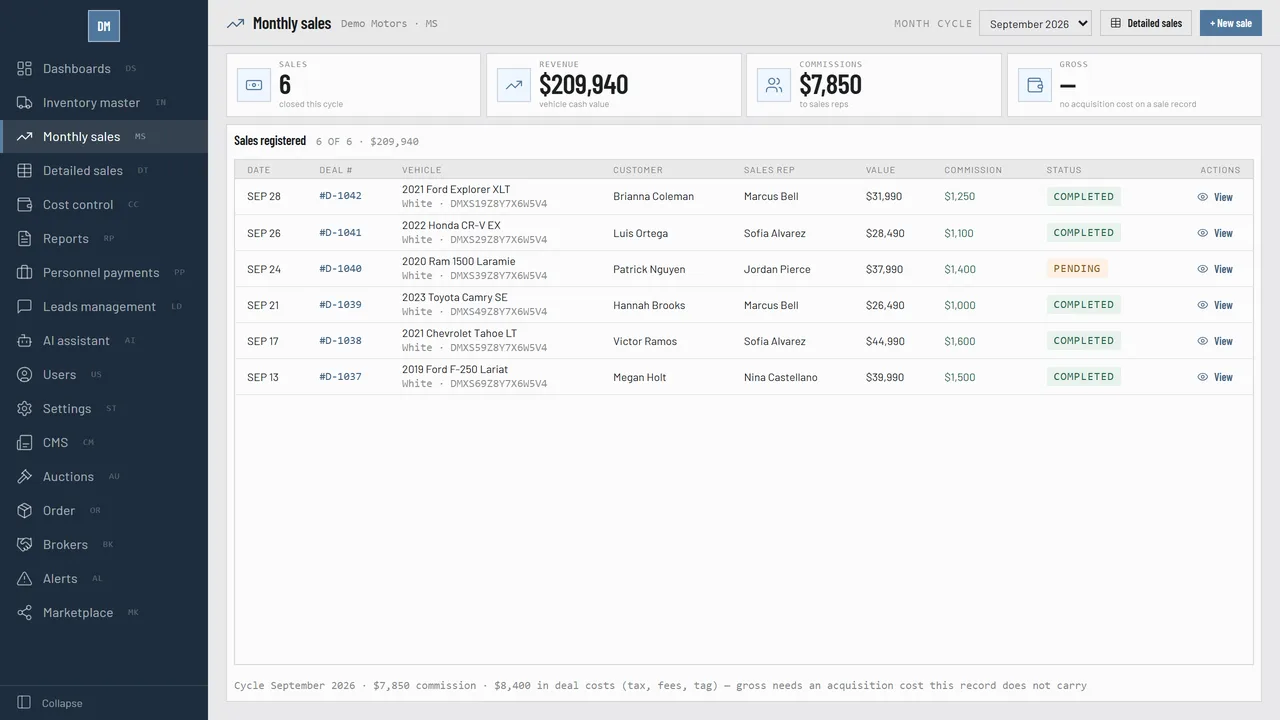This screenshot has width=1280, height=720.
Task: Click the $1,500 commission cell
Action: 960,377
